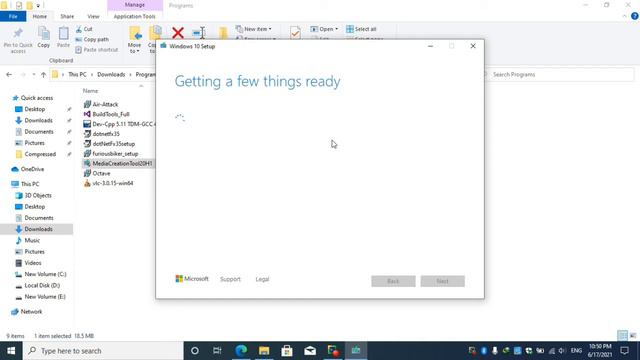Open the recent locations dropdown arrow
This screenshot has width=640, height=360.
point(33,75)
